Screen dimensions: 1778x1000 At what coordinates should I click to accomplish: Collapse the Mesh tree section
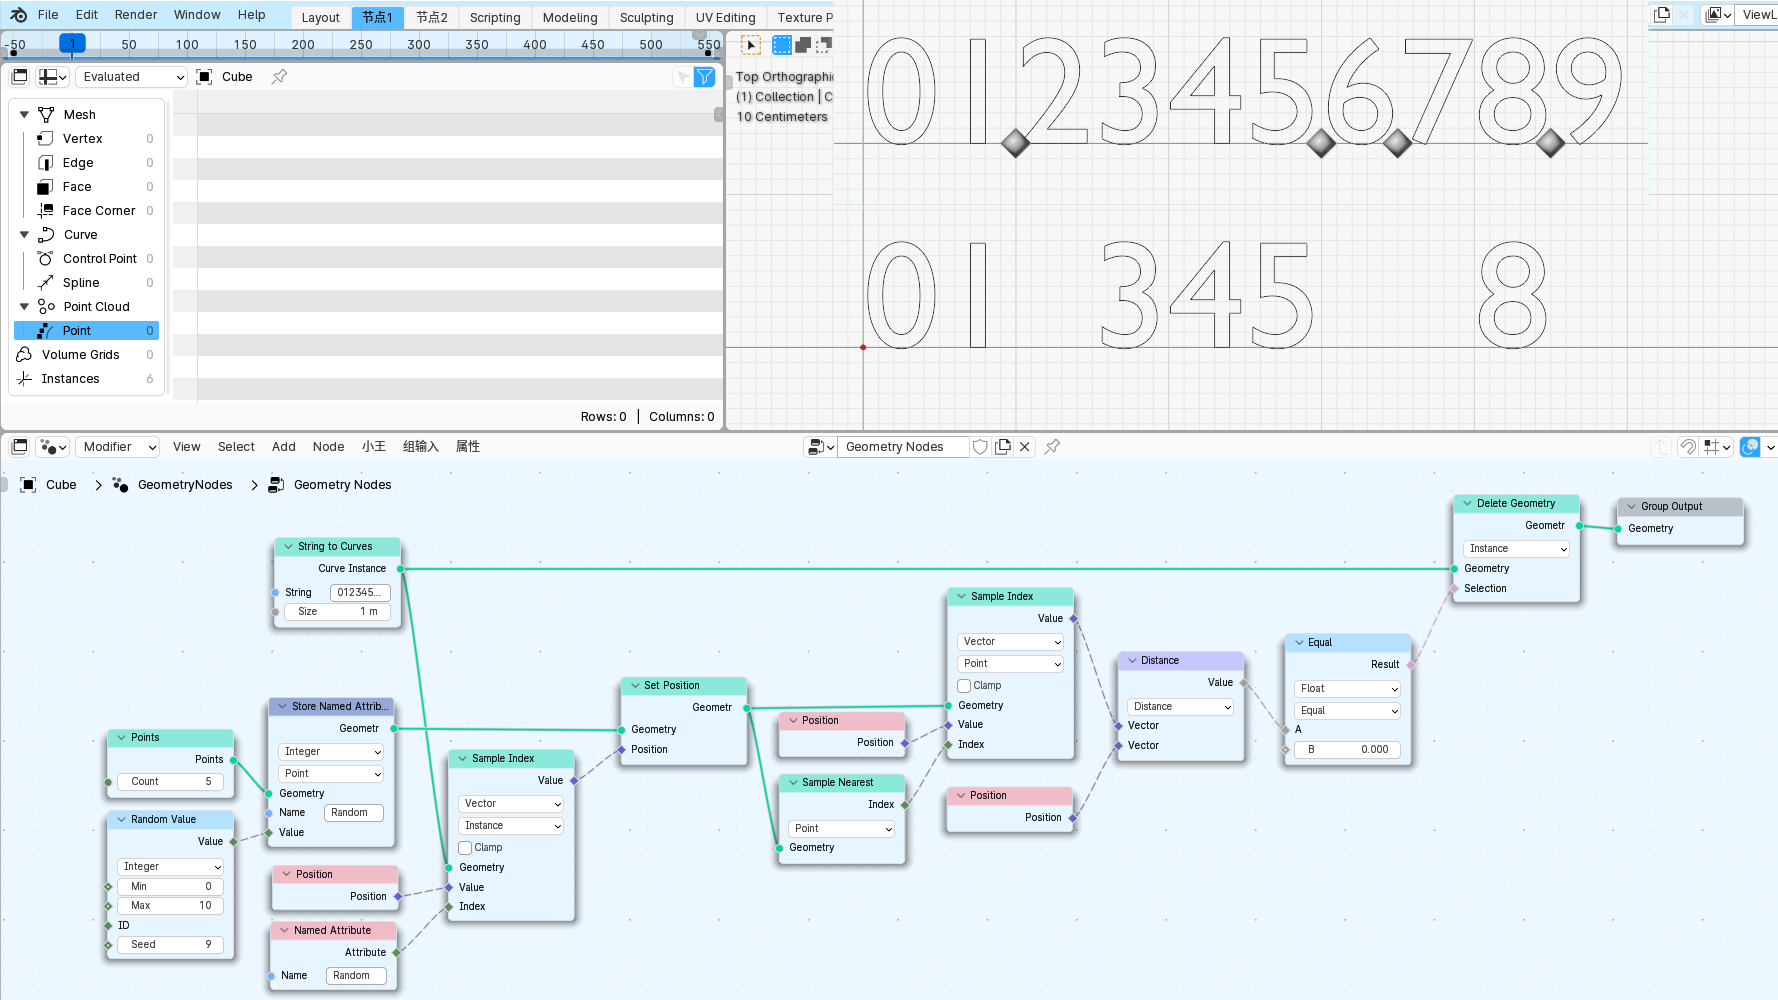point(24,115)
